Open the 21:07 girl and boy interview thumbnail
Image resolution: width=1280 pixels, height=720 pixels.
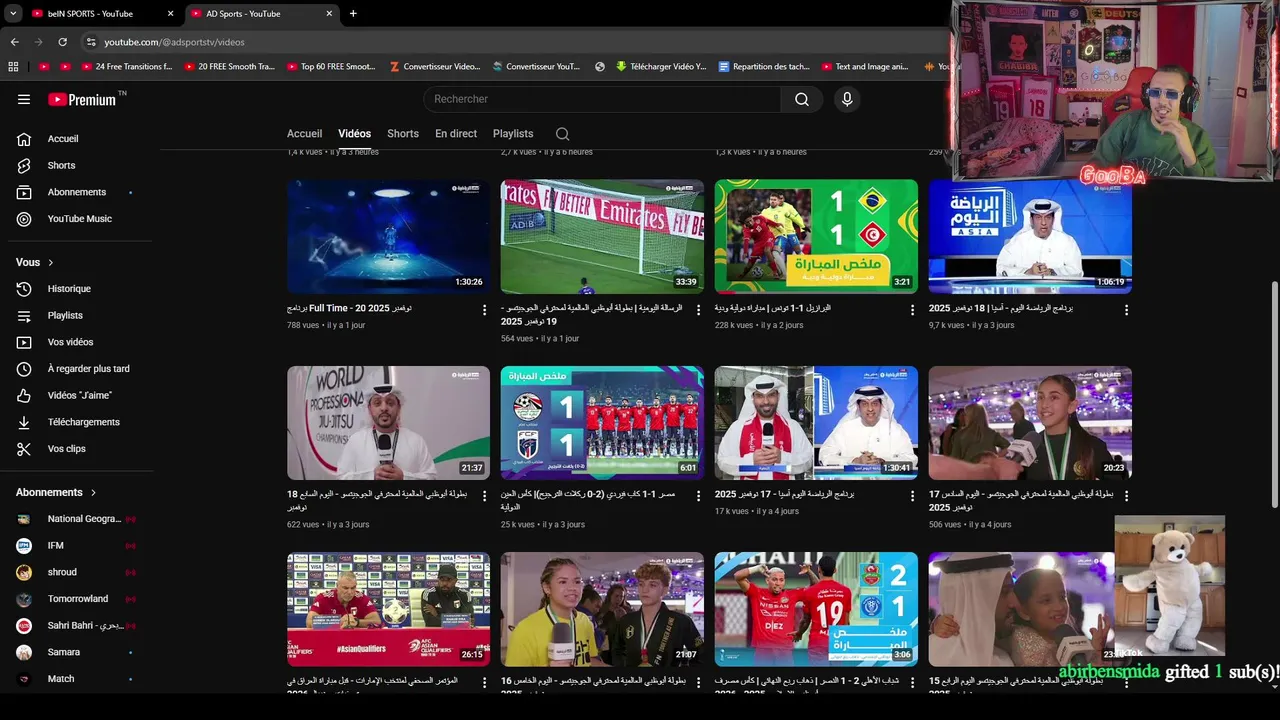tap(602, 609)
